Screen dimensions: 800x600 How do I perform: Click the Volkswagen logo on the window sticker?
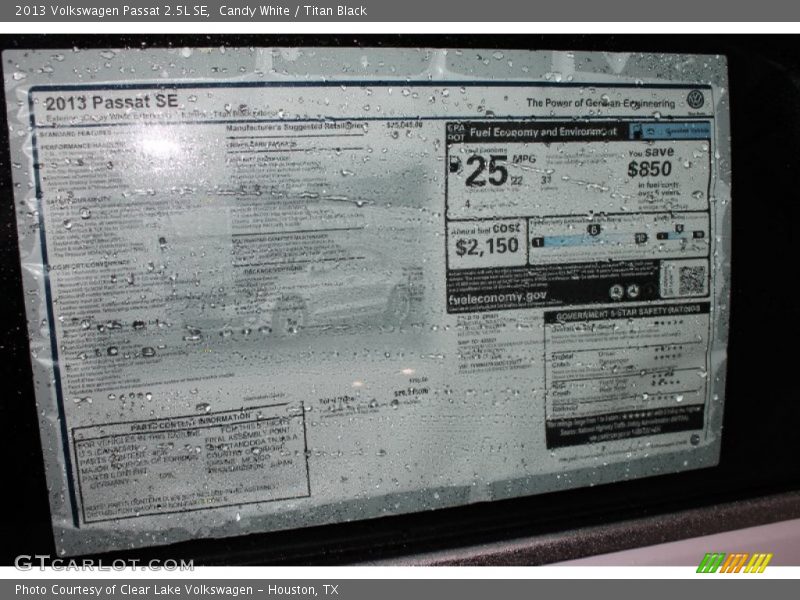[695, 99]
